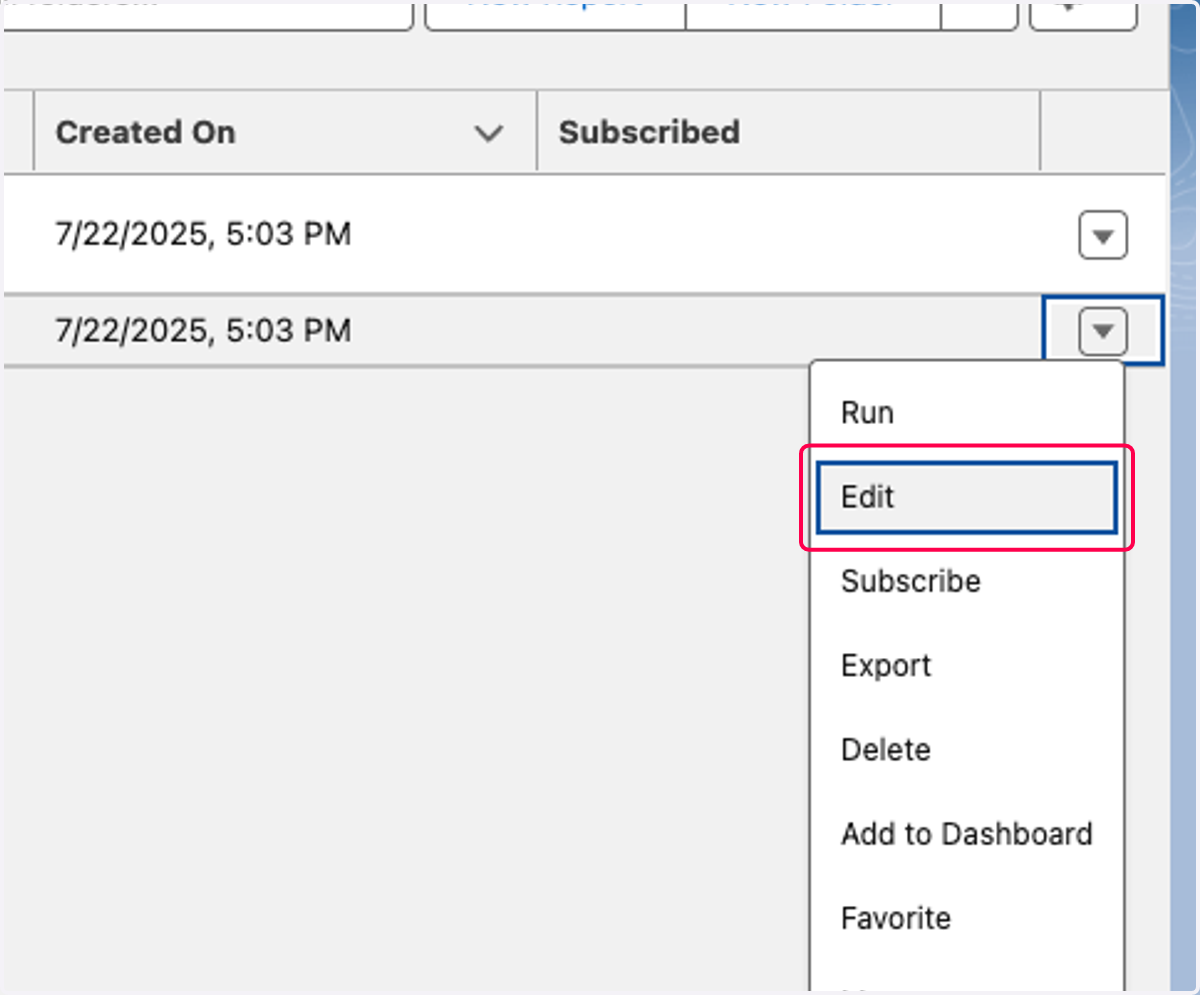Select first row's 7/22/2025 date cell

point(203,235)
